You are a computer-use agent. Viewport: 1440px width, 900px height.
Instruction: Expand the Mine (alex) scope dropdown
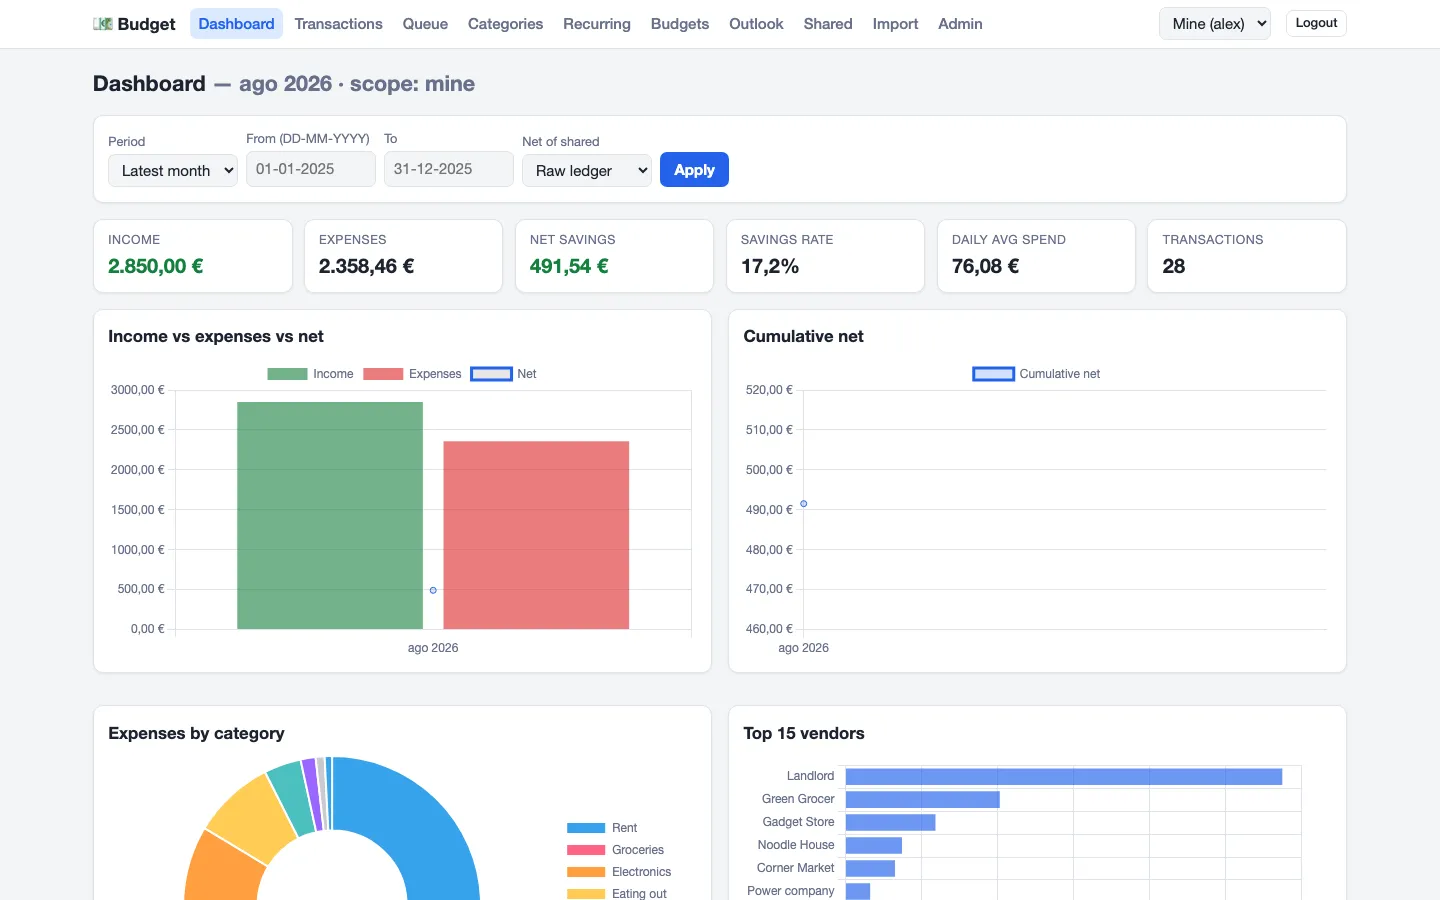(x=1215, y=24)
